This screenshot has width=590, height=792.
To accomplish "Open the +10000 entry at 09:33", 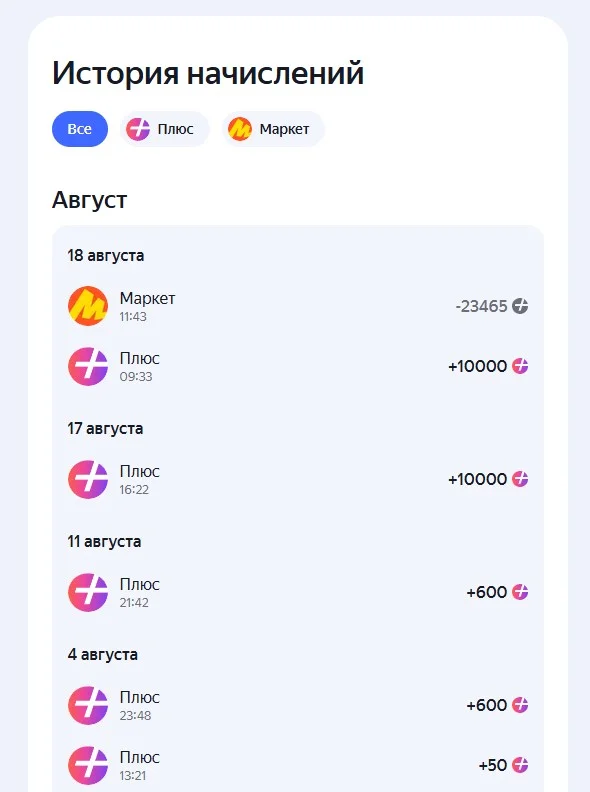I will pos(298,366).
